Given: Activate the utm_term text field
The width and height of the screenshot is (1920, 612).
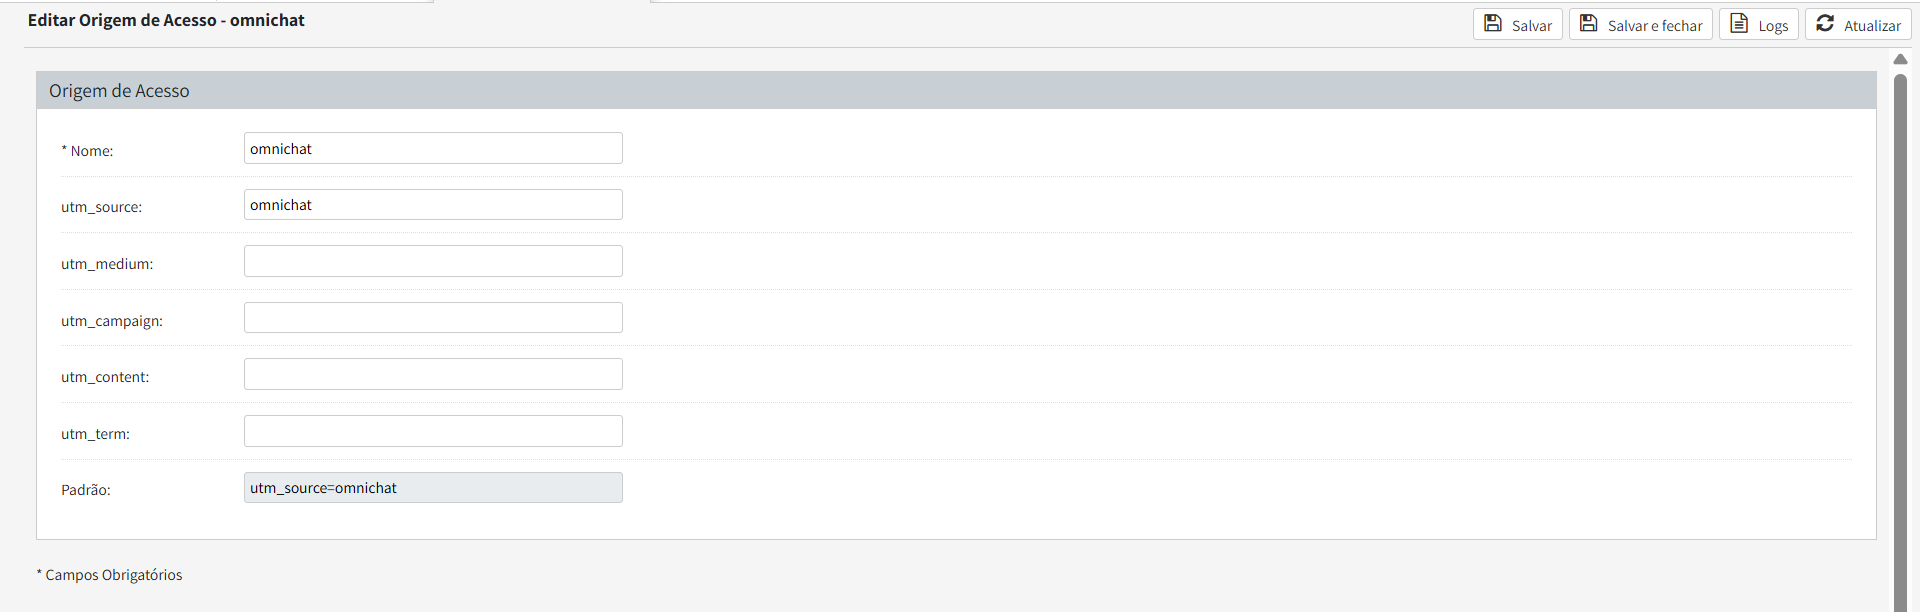Looking at the screenshot, I should pyautogui.click(x=433, y=431).
